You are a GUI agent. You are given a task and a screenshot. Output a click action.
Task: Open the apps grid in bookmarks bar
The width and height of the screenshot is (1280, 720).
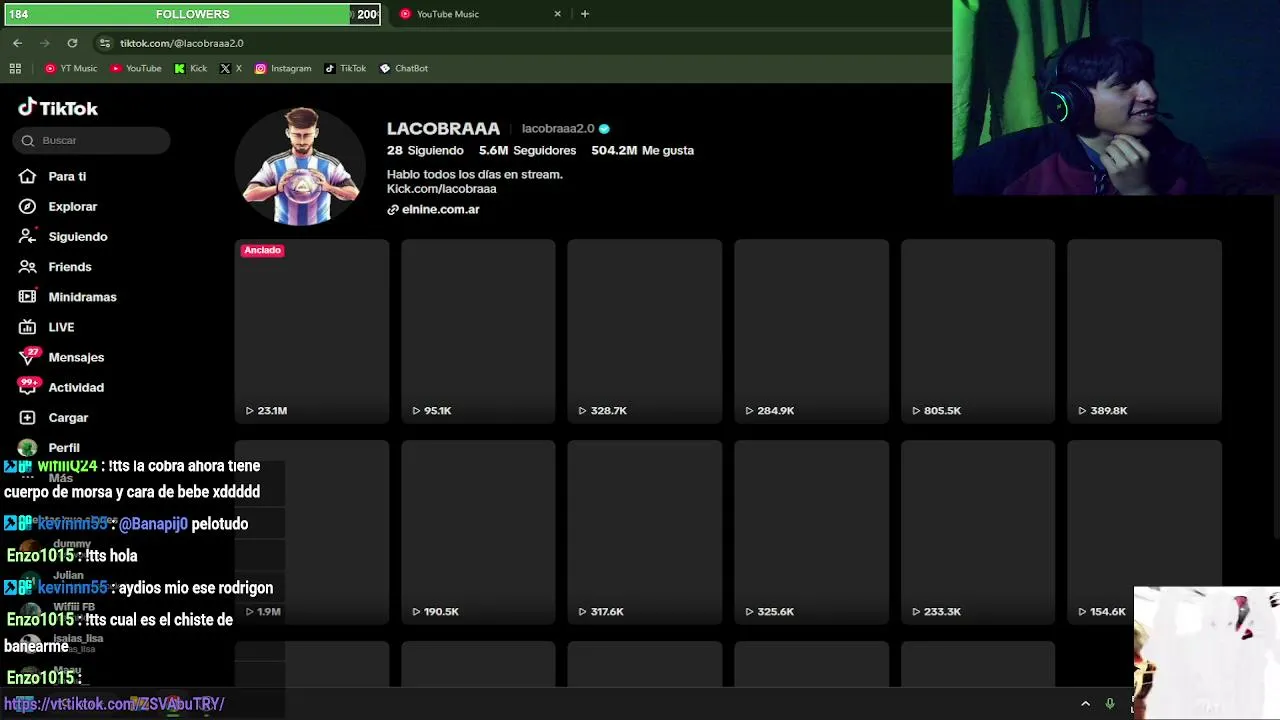coord(15,68)
